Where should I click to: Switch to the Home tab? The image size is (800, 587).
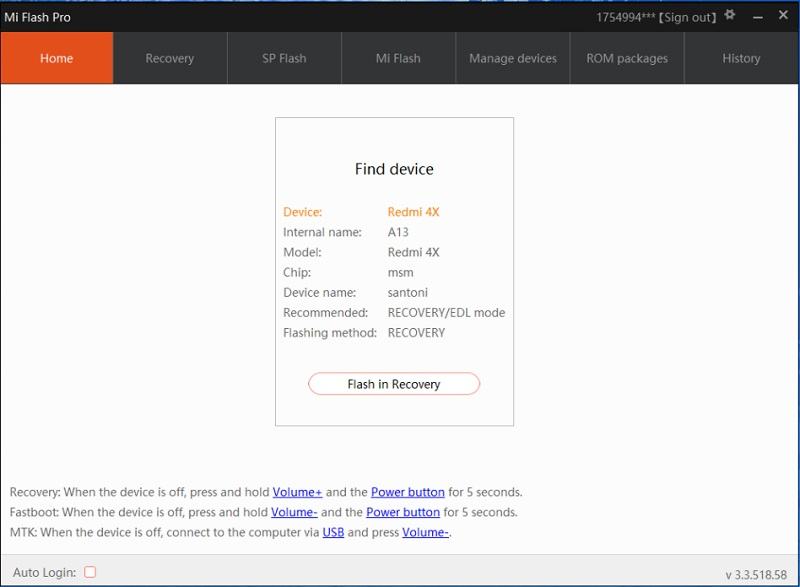[57, 58]
